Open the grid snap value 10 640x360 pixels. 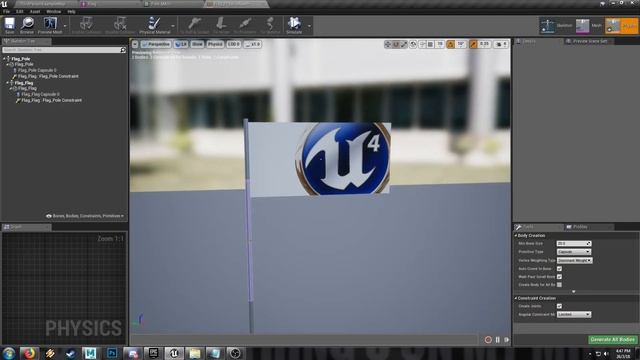(440, 44)
